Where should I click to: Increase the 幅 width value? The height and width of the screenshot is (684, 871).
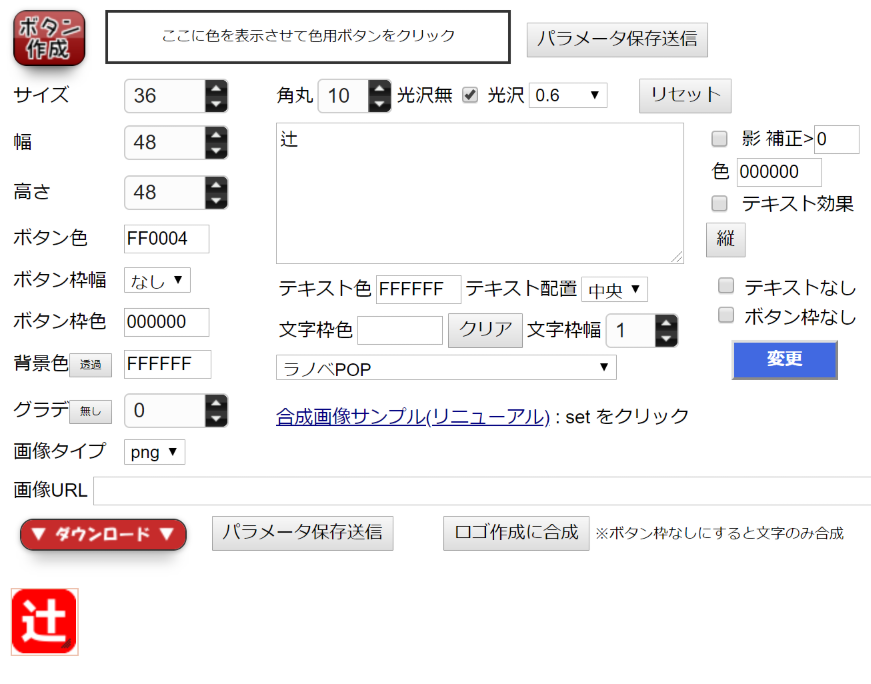(216, 134)
